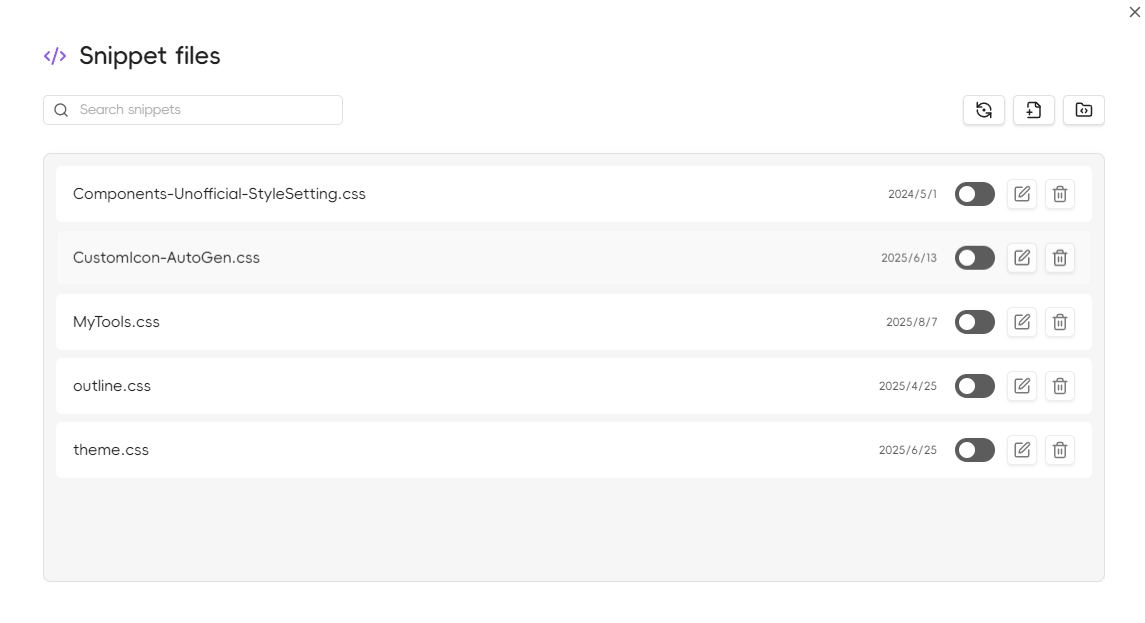The image size is (1145, 623).
Task: Enable the outline.css snippet switch
Action: pos(975,386)
